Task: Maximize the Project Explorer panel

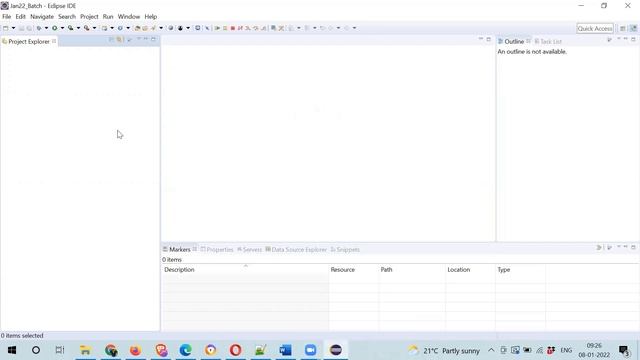Action: (153, 40)
